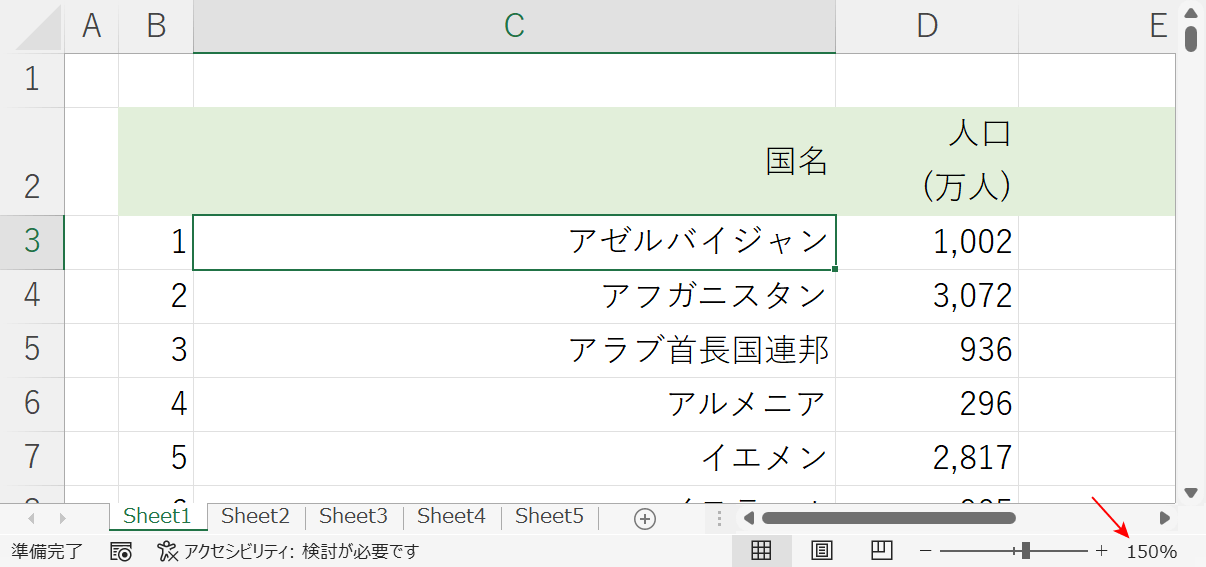Click the cell with population 2,817
The height and width of the screenshot is (567, 1206).
926,458
